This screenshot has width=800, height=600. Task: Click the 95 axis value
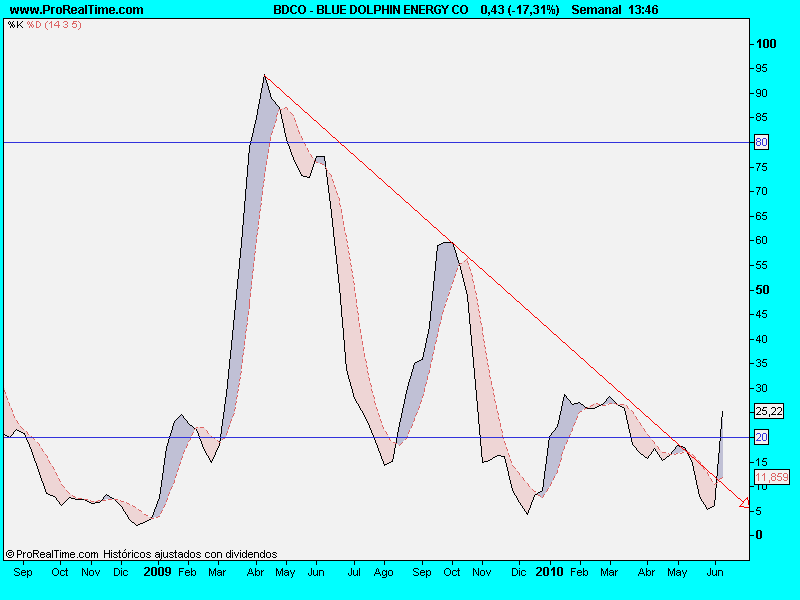761,68
